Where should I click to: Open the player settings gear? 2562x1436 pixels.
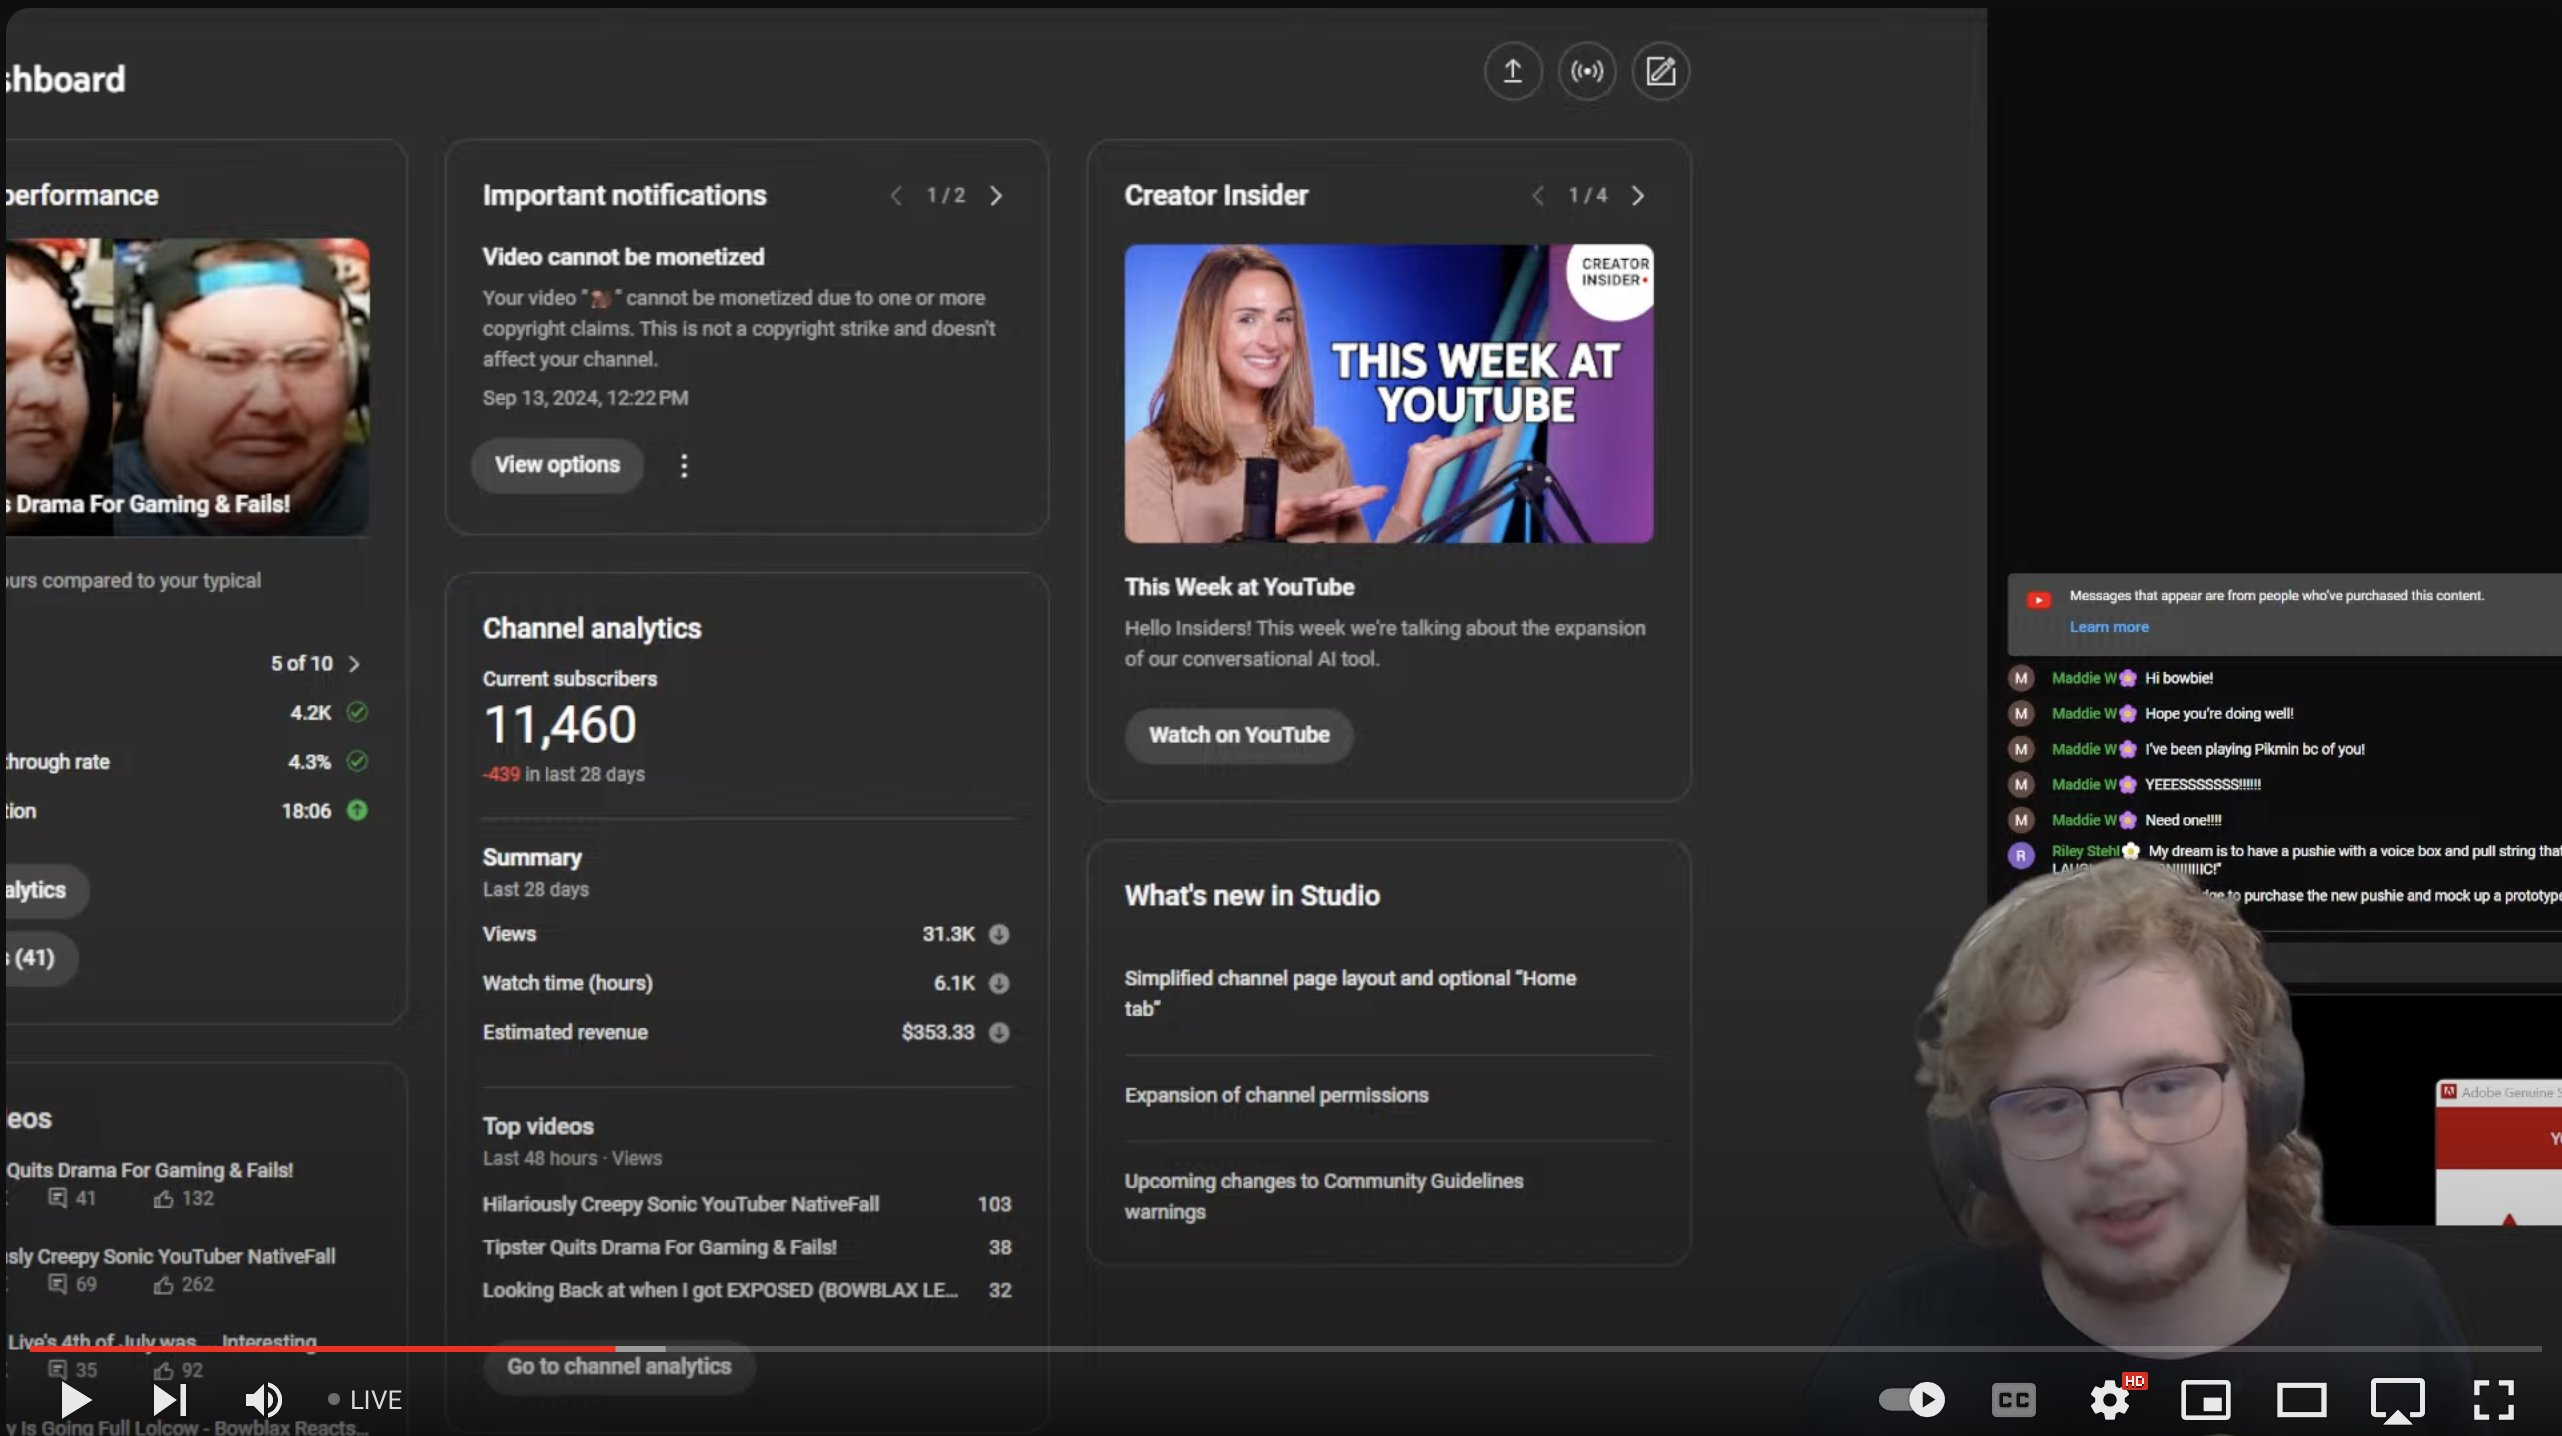coord(2110,1400)
